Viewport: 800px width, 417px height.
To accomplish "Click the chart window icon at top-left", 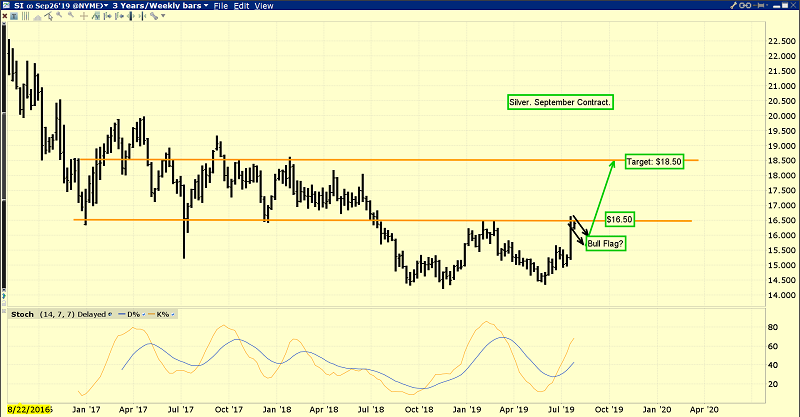I will [6, 5].
